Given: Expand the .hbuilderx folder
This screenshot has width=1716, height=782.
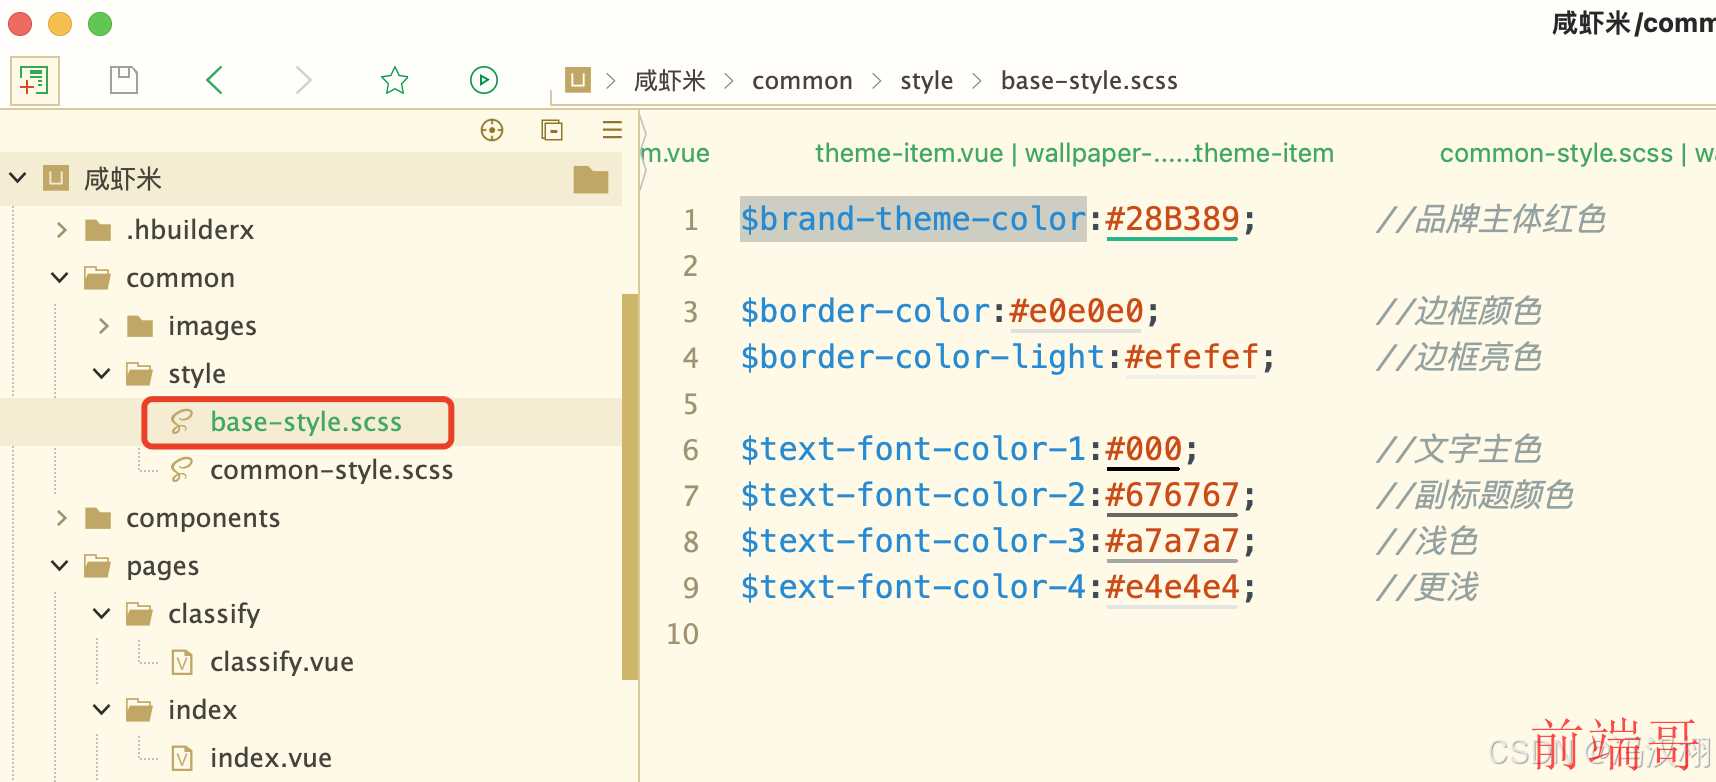Looking at the screenshot, I should [62, 230].
